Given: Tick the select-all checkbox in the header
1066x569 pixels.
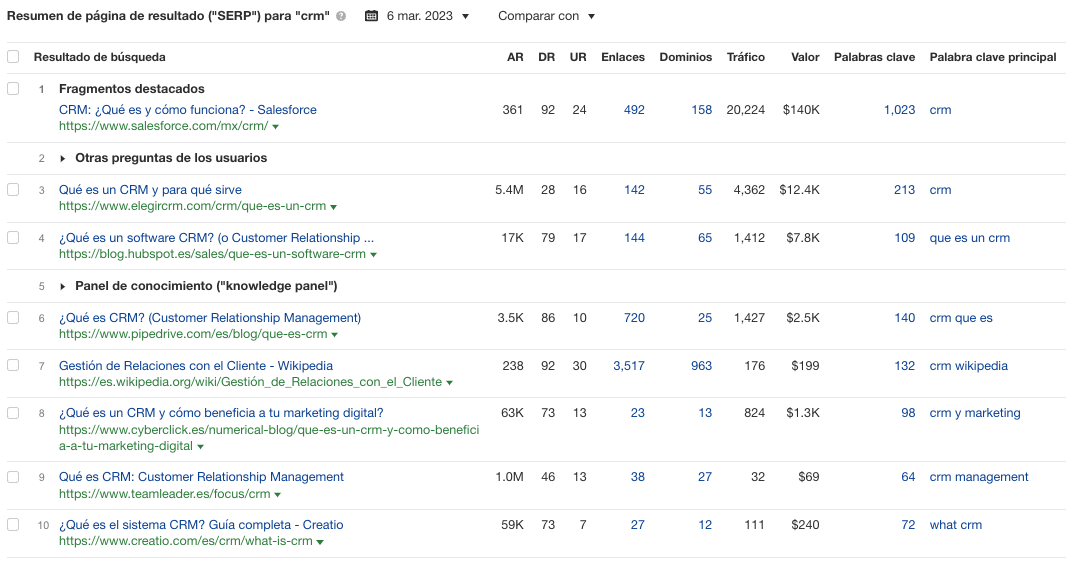Looking at the screenshot, I should point(13,57).
